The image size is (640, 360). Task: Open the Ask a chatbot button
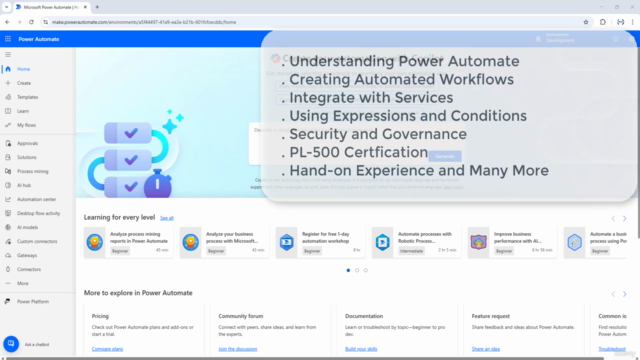[11, 344]
